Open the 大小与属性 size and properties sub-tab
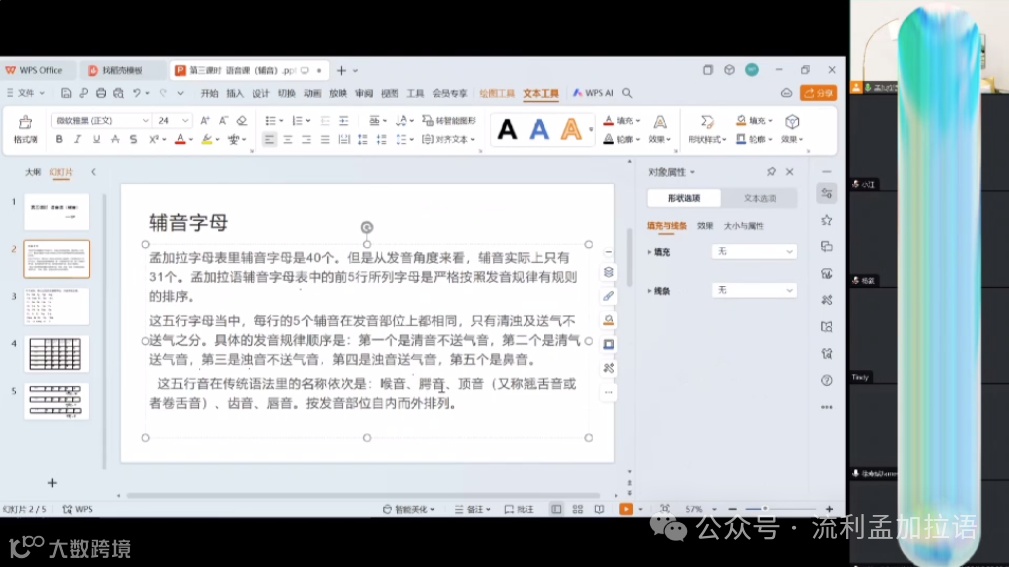 743,226
